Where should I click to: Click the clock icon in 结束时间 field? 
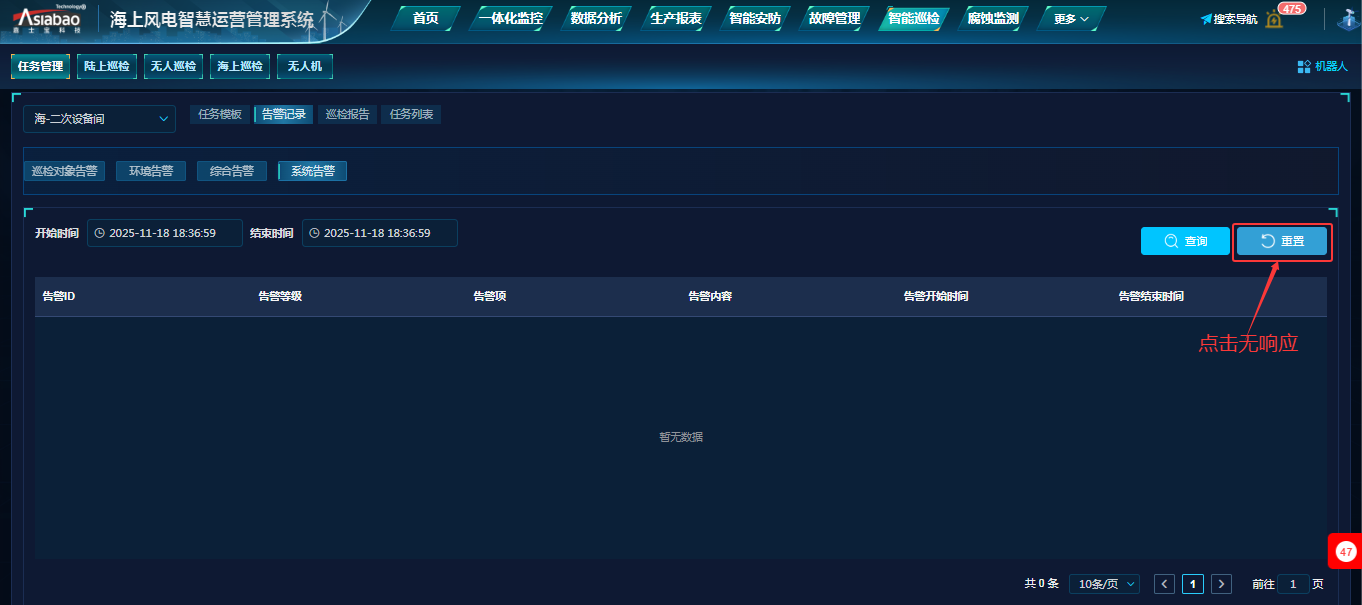314,233
